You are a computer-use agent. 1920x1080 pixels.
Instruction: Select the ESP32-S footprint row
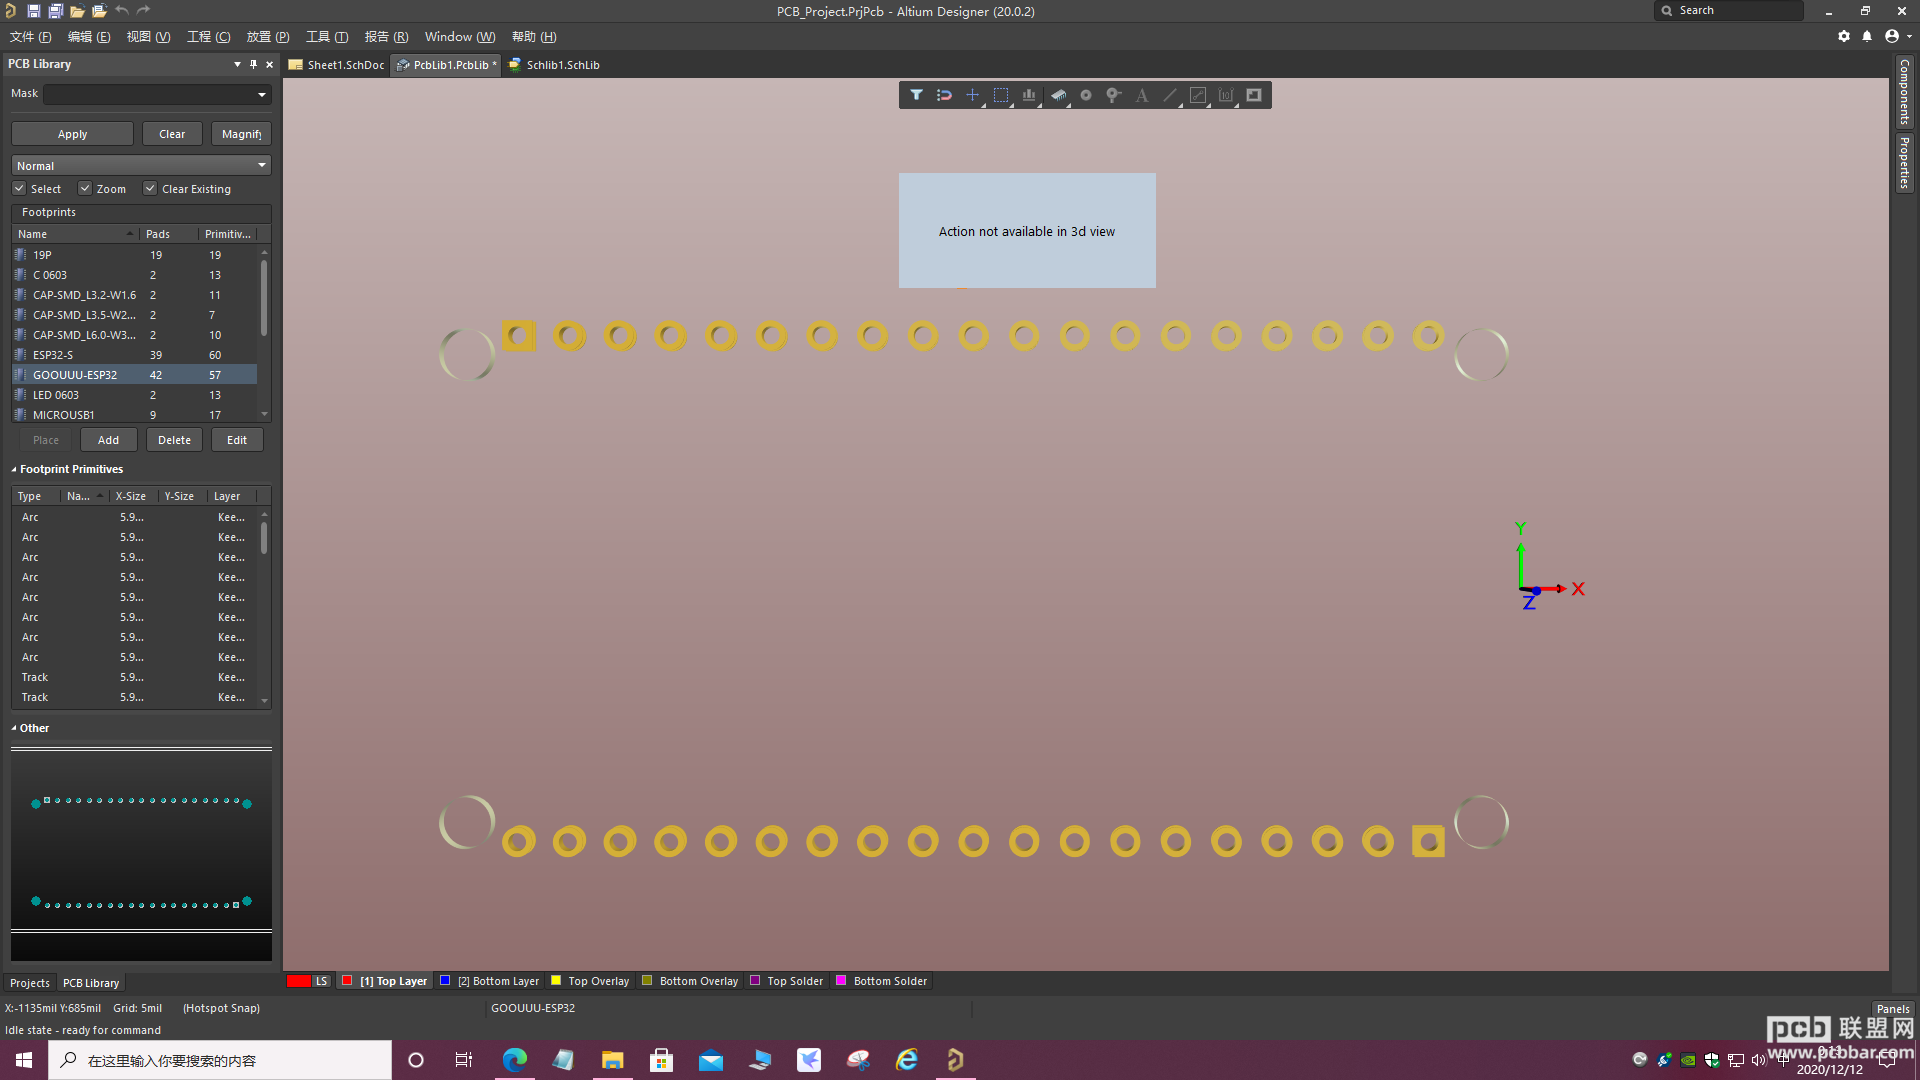point(134,355)
